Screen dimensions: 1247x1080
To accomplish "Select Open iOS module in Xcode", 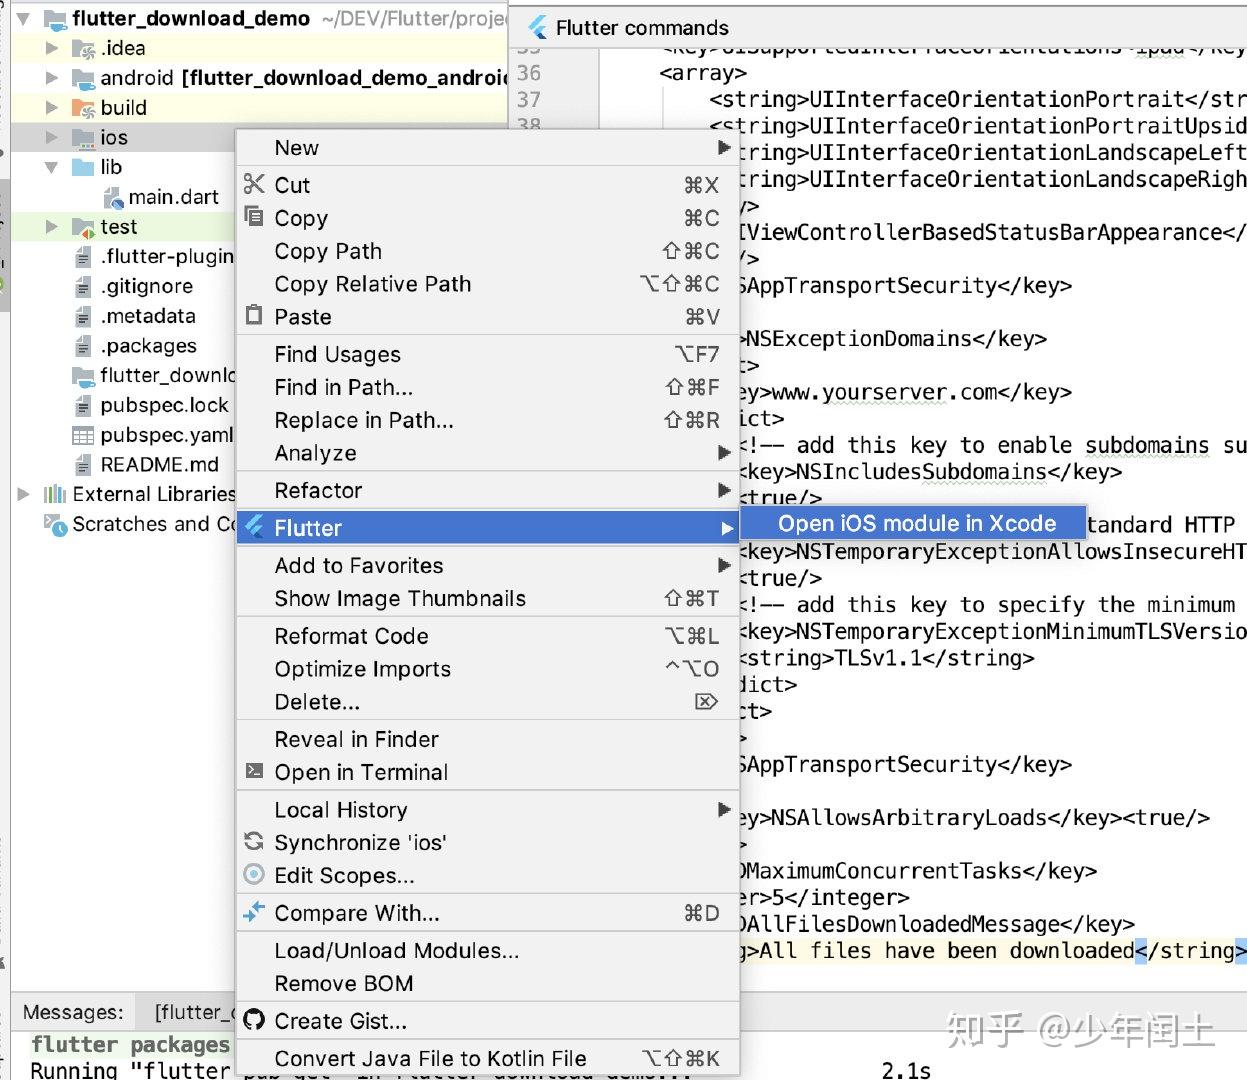I will [914, 523].
